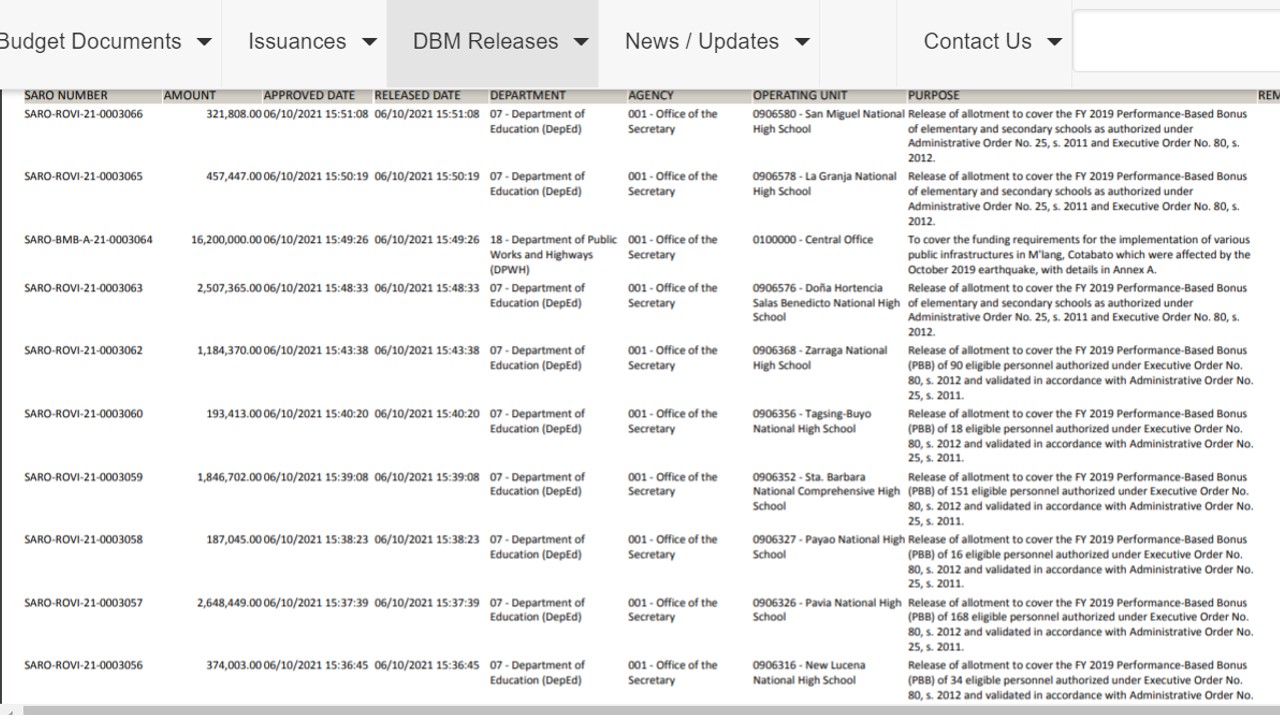Select SARO-ROVI-21-0003062 entry
This screenshot has width=1280, height=720.
(x=83, y=351)
